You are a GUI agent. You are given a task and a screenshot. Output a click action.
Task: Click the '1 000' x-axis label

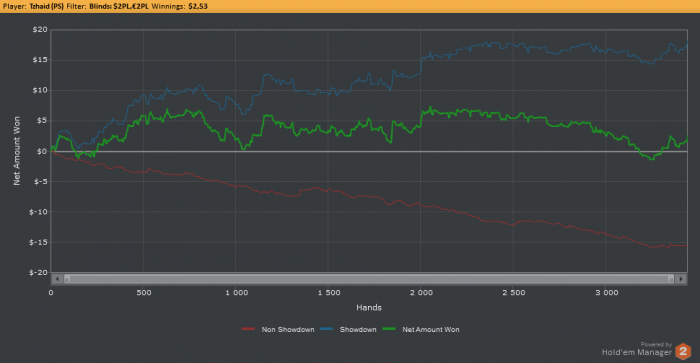pyautogui.click(x=236, y=292)
